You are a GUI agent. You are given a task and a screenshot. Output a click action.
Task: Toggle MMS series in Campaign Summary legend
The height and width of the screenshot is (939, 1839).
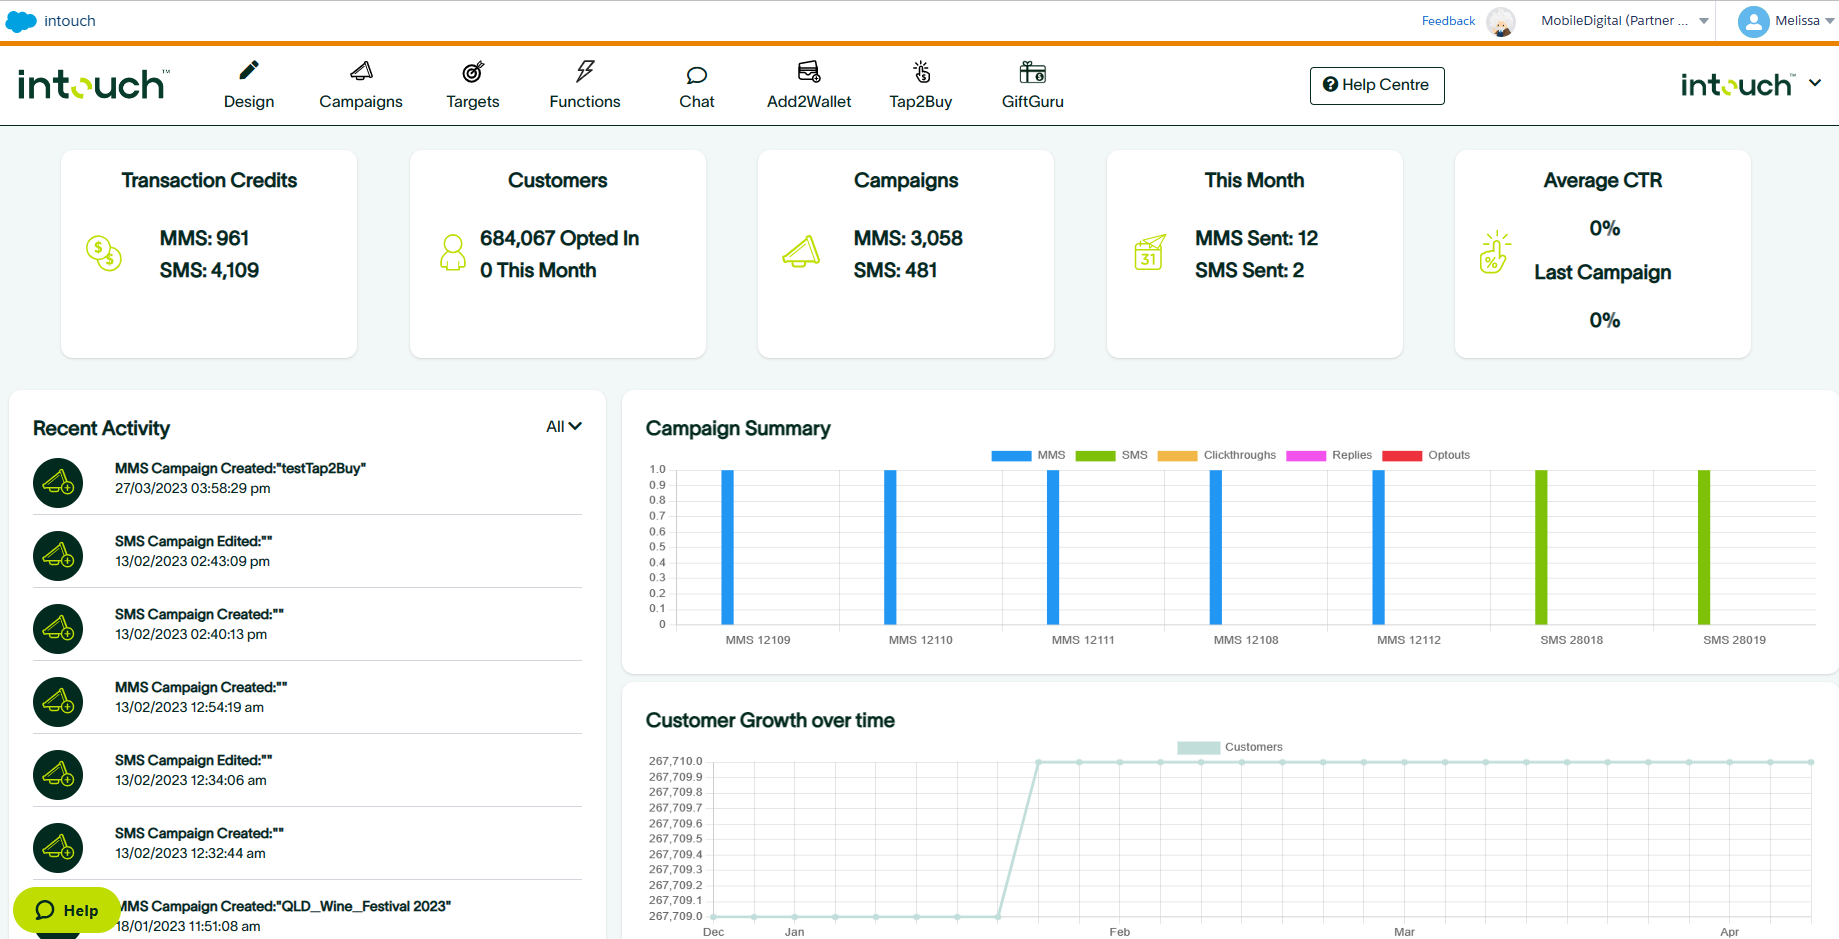[x=1011, y=456]
